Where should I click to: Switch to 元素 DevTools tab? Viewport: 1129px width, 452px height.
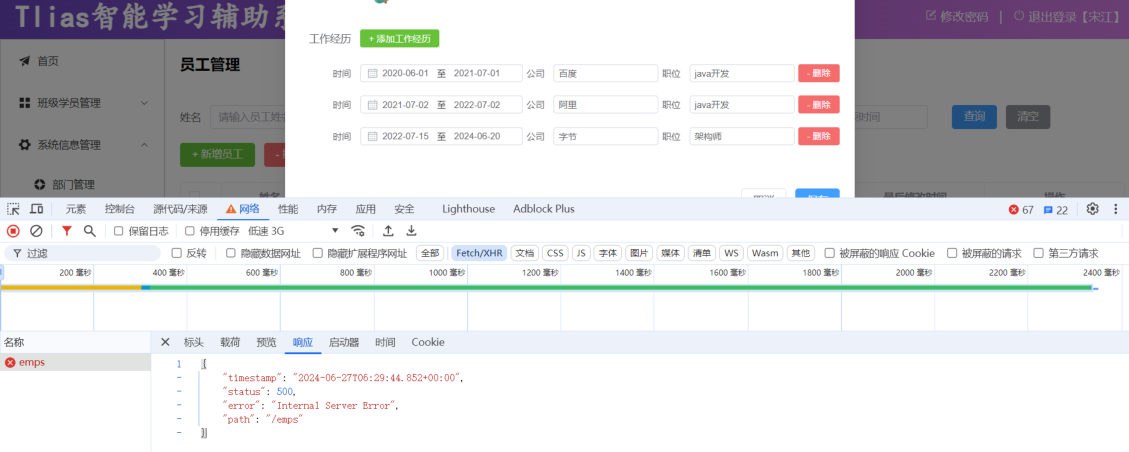(76, 209)
